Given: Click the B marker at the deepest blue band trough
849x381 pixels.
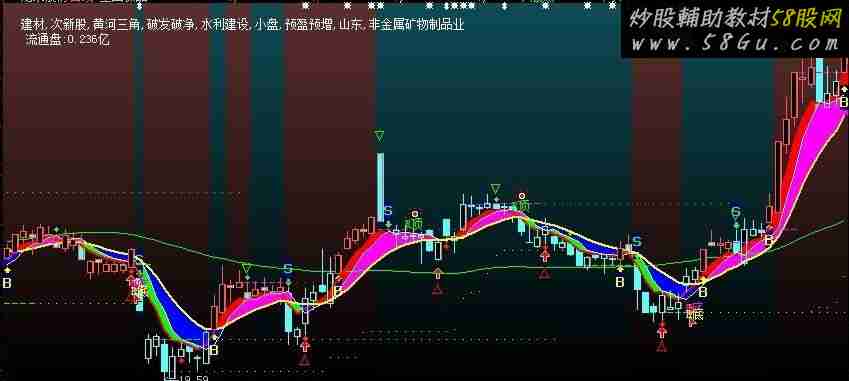Looking at the screenshot, I should [214, 350].
